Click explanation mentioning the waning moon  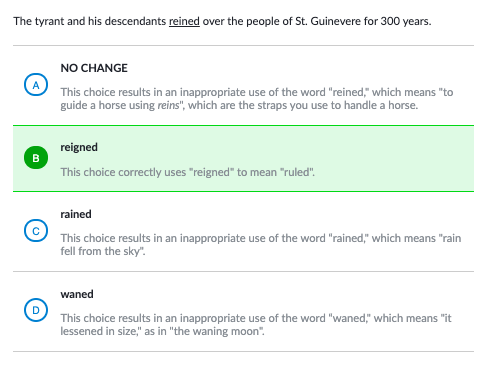coord(256,325)
